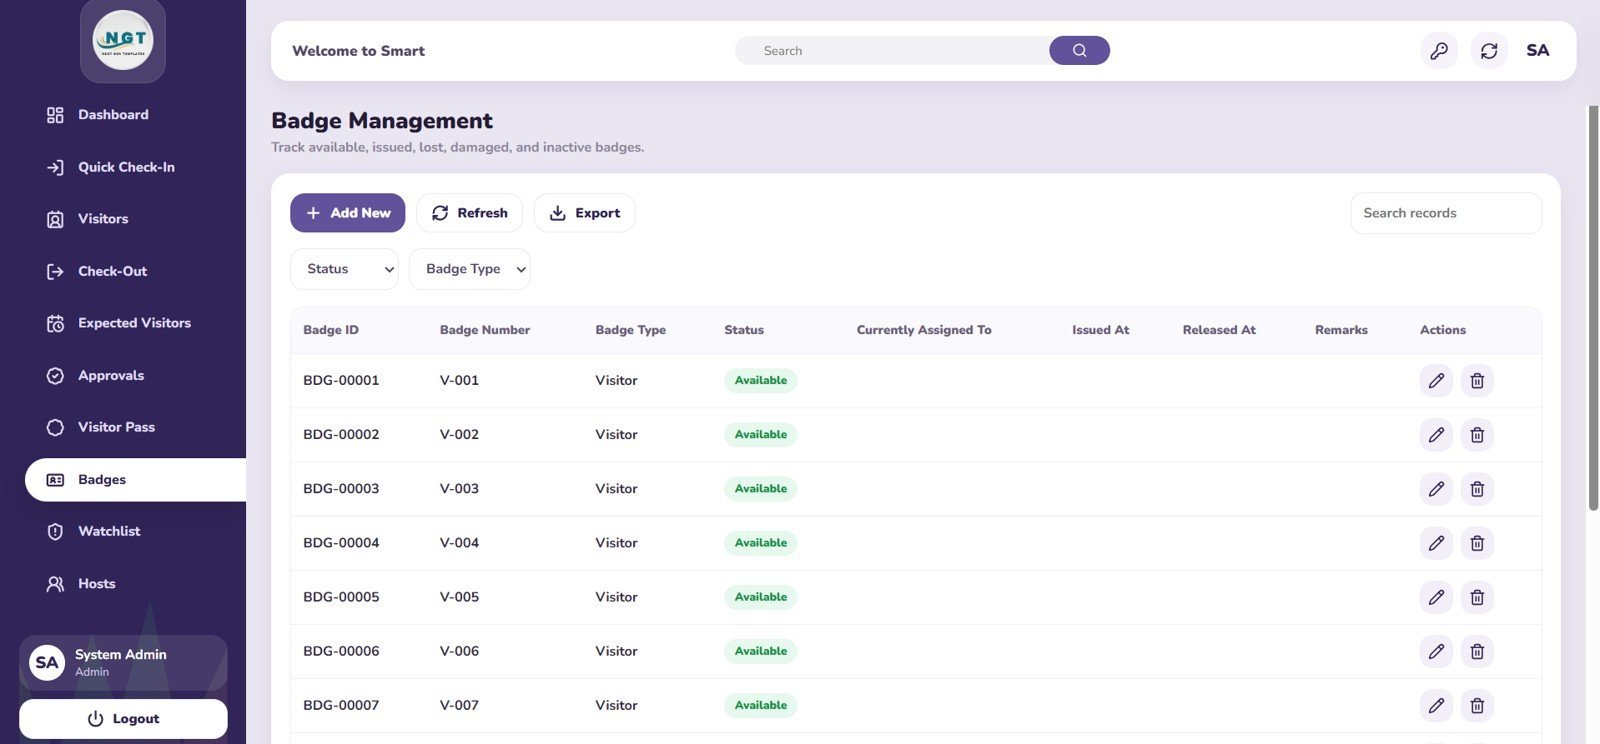Click the Currently Assigned To header
This screenshot has width=1600, height=744.
(x=924, y=330)
